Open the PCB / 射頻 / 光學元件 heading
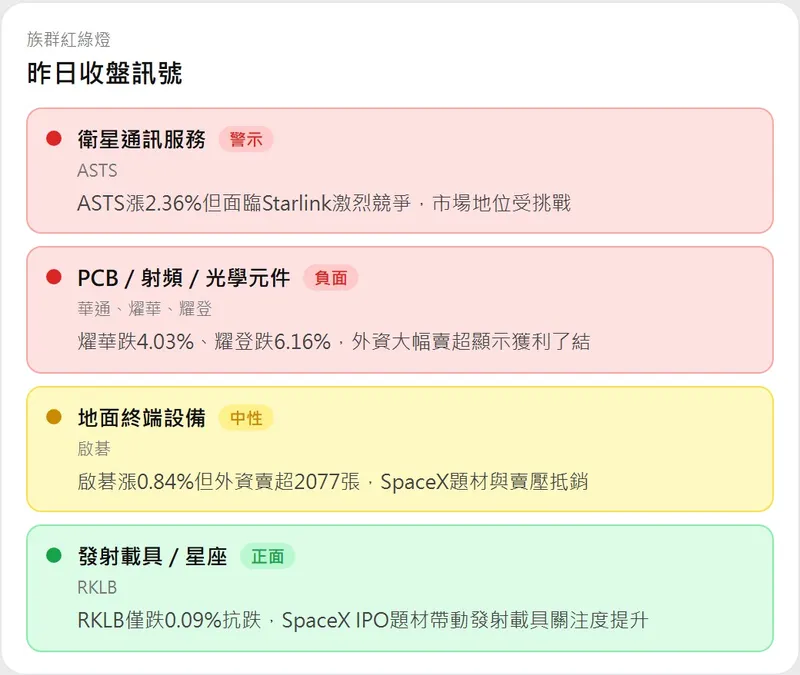The height and width of the screenshot is (675, 800). click(183, 278)
